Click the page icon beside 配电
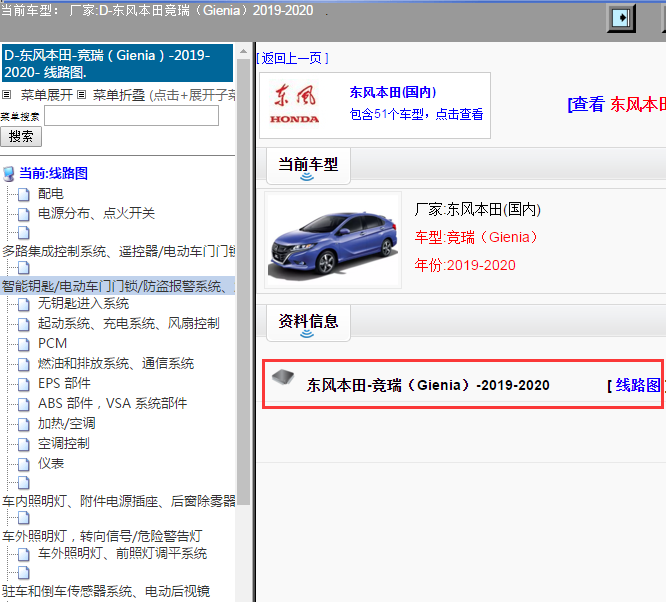Image resolution: width=666 pixels, height=602 pixels. click(x=24, y=195)
